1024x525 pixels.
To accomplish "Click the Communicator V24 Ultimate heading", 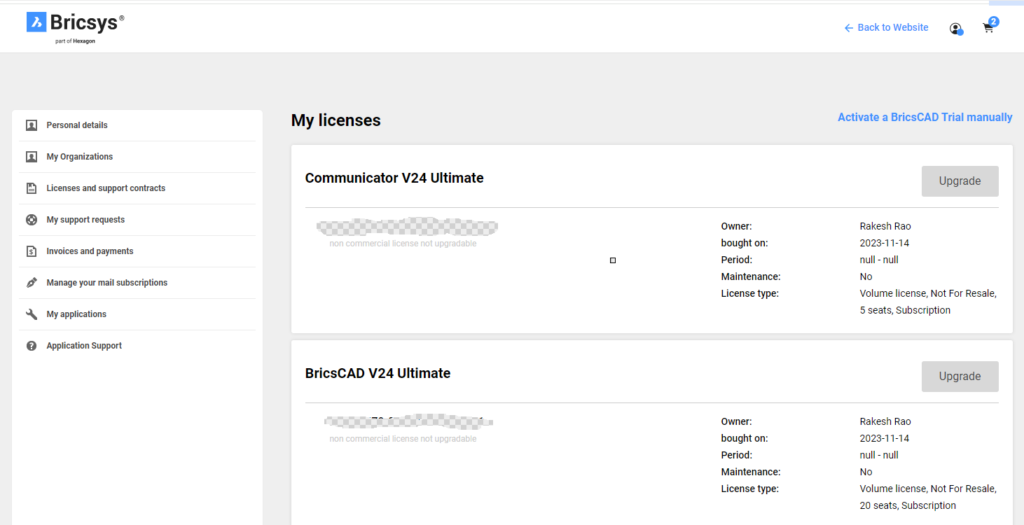I will [394, 178].
